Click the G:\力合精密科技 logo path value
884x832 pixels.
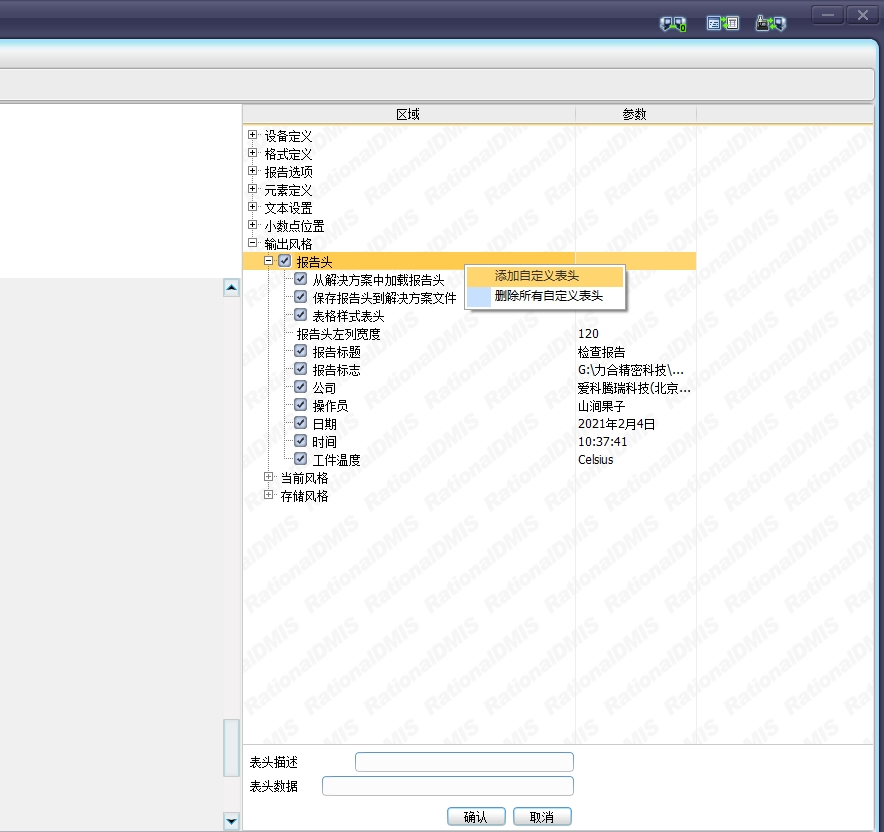coord(631,370)
